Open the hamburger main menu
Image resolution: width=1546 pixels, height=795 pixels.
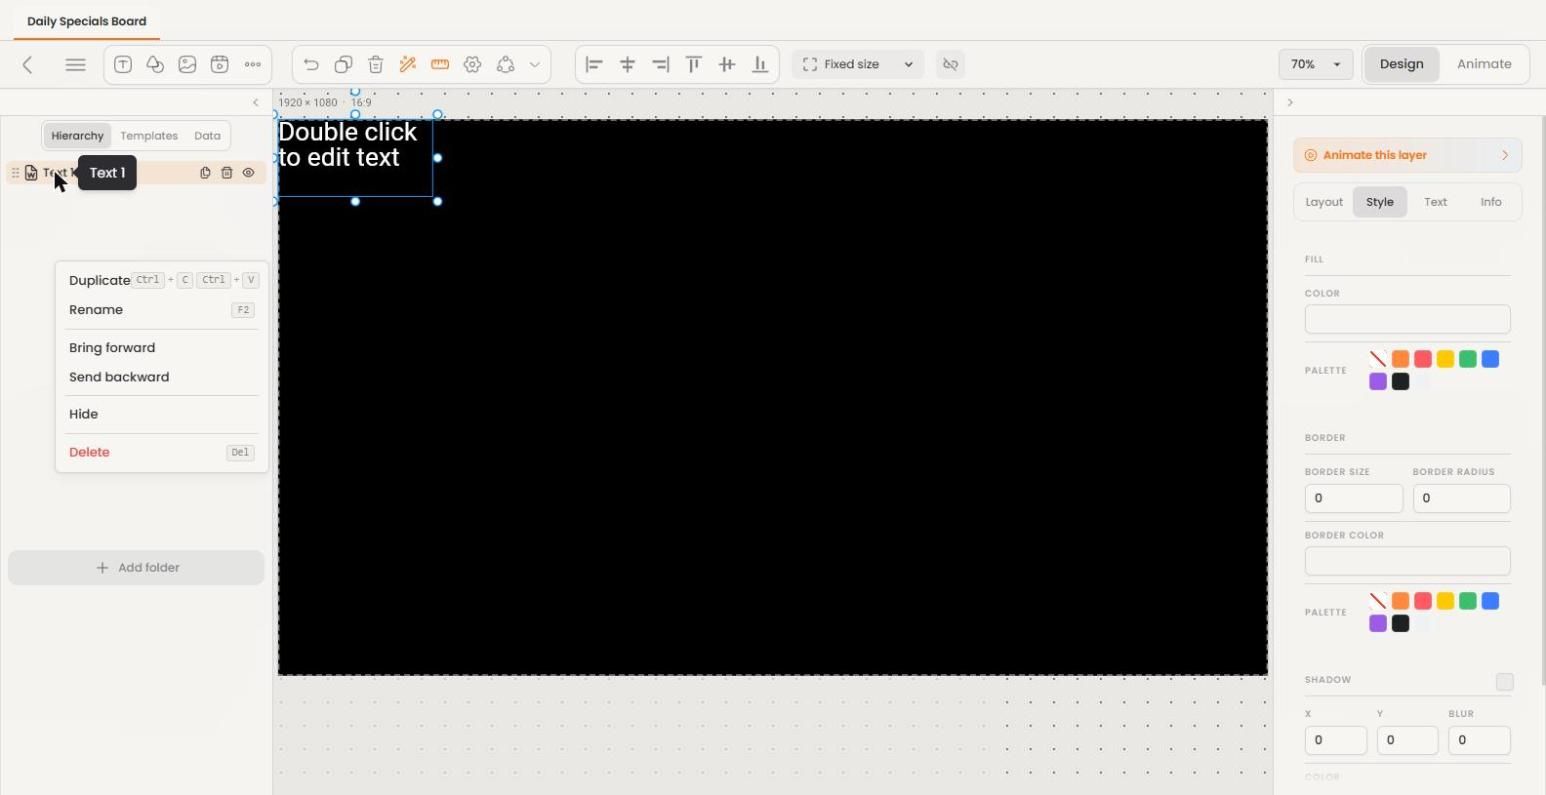(75, 65)
